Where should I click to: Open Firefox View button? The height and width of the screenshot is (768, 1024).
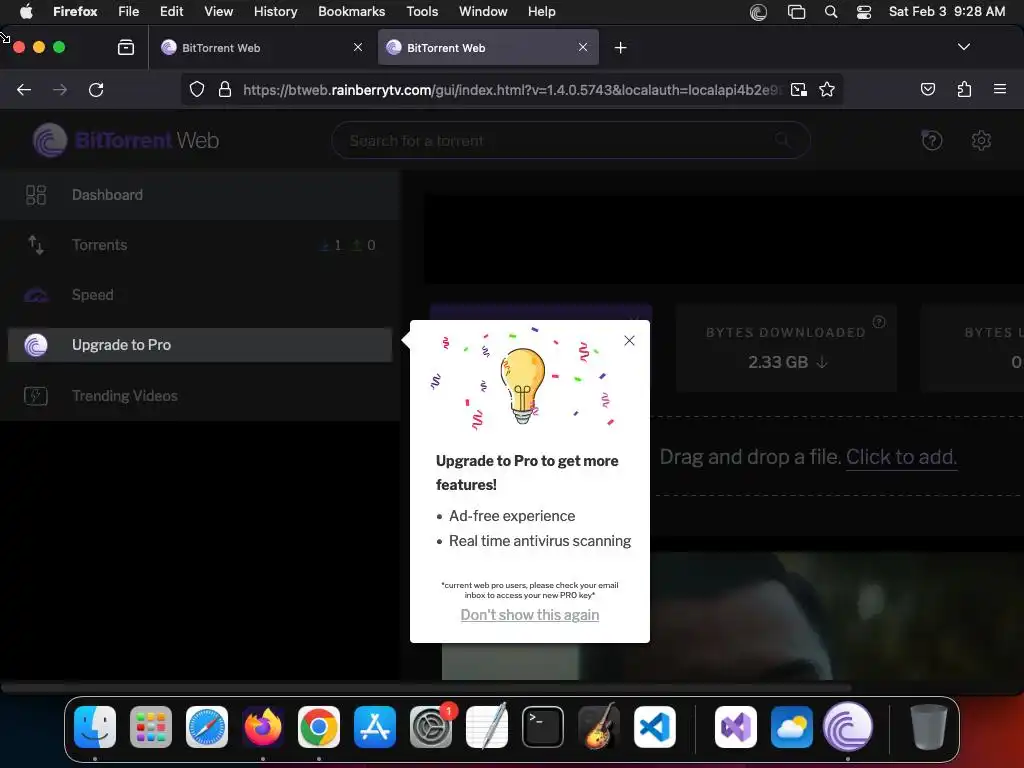[x=125, y=47]
